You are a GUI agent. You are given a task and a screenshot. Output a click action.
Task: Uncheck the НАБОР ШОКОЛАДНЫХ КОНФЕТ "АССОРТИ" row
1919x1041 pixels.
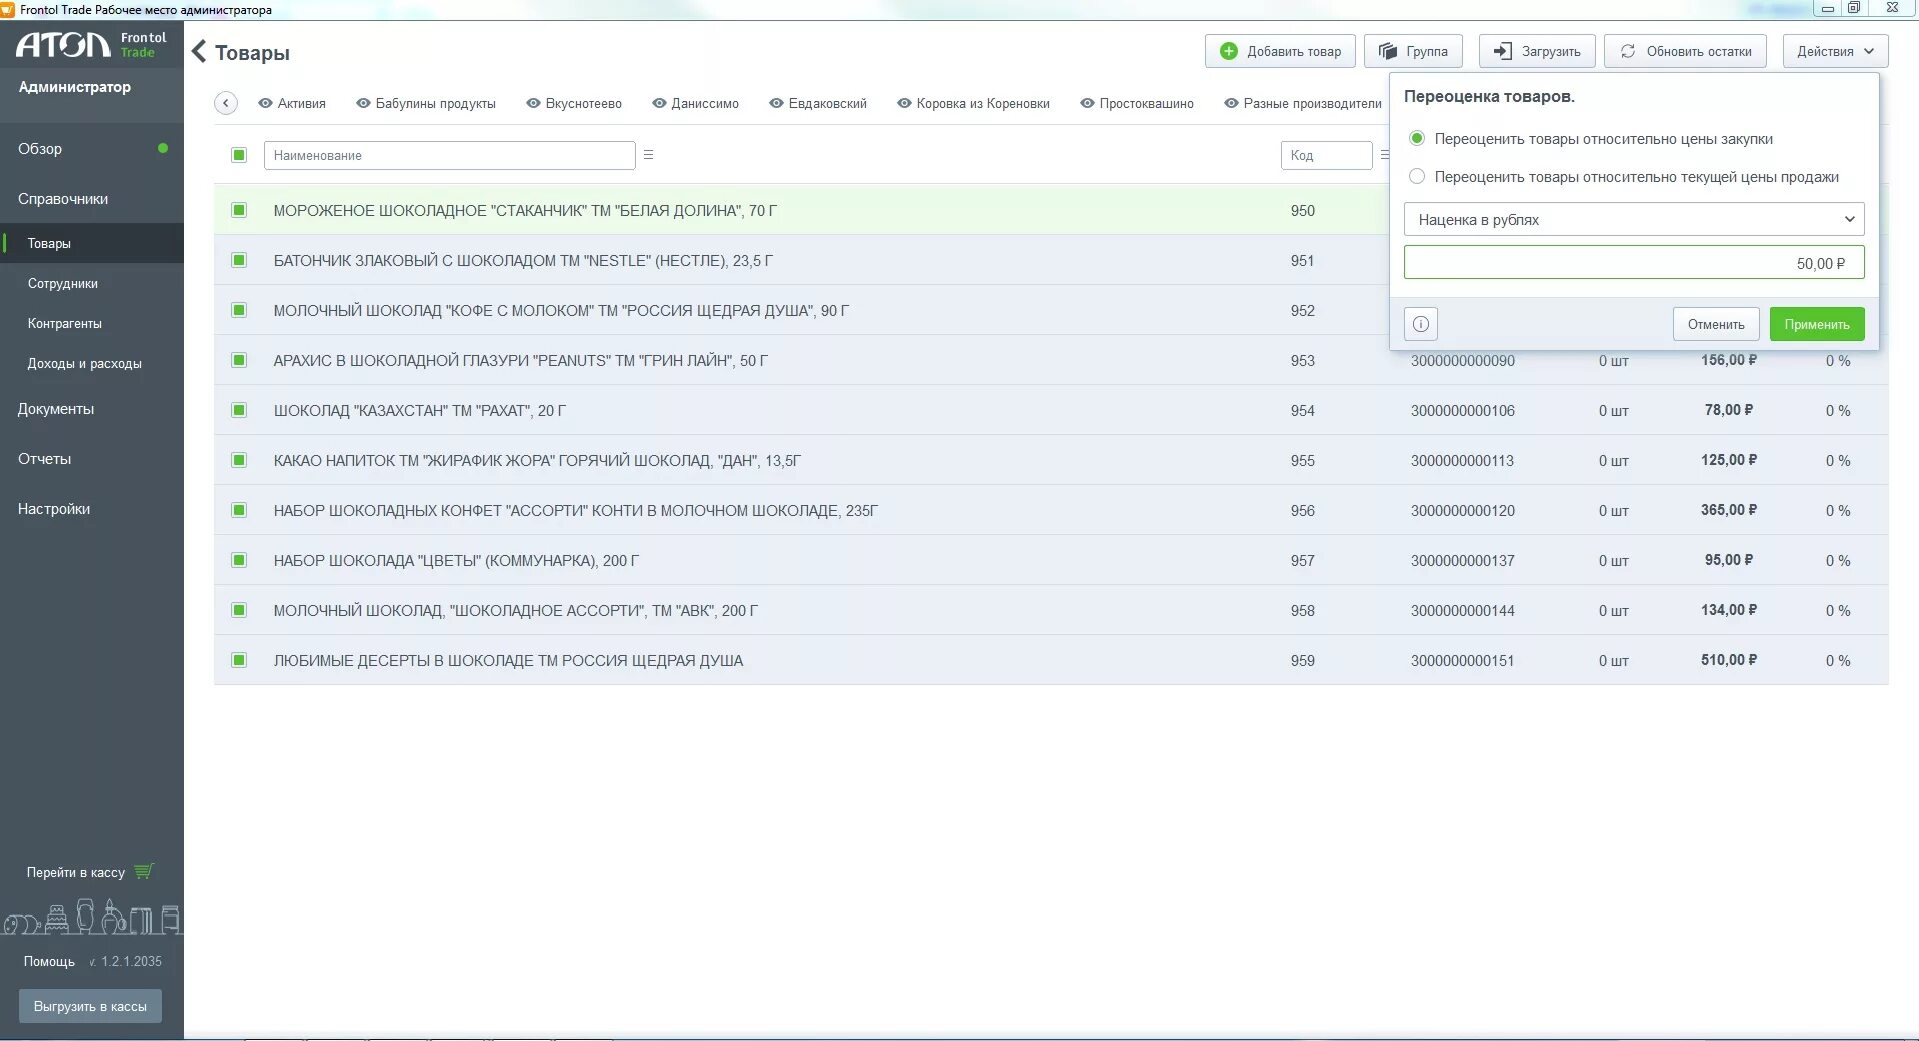click(239, 510)
